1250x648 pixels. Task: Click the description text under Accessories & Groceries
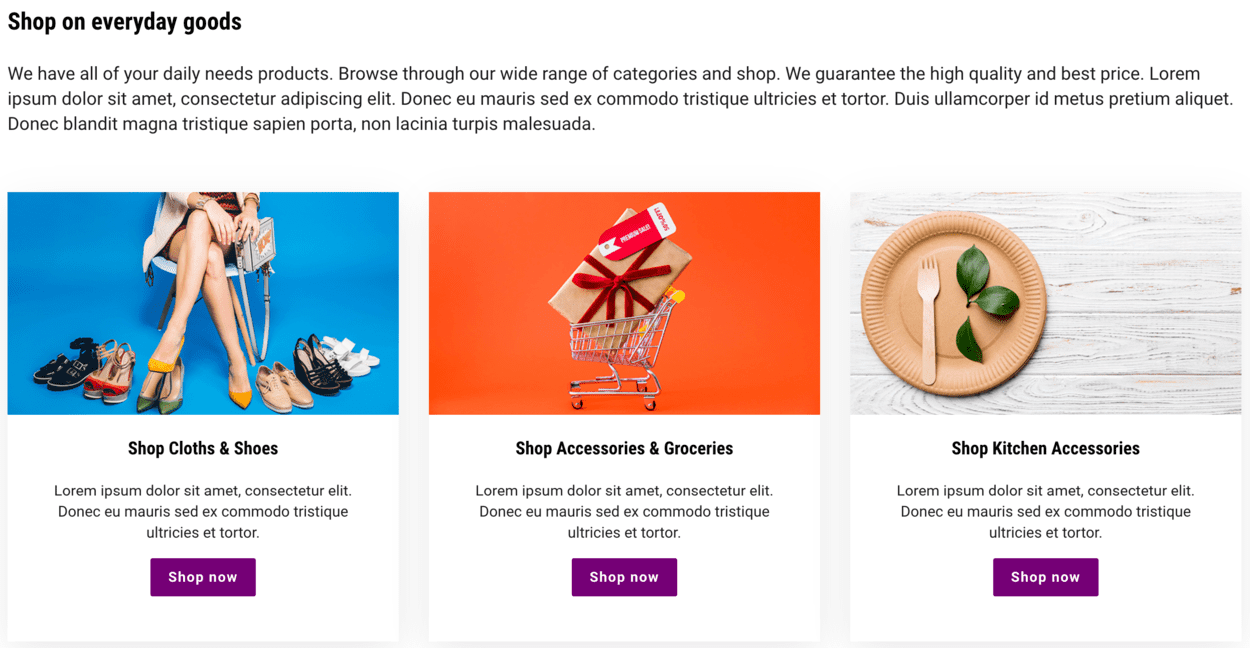point(624,512)
